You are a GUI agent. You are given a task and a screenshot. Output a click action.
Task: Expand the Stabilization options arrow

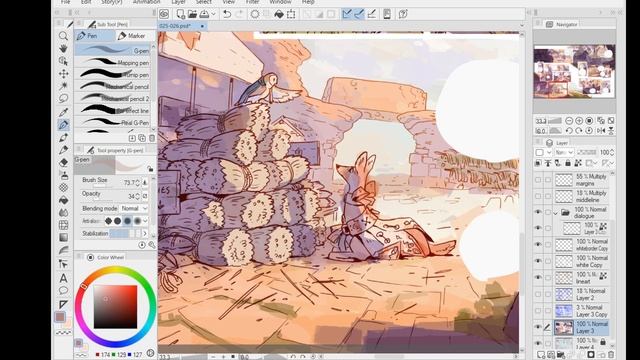click(x=145, y=233)
